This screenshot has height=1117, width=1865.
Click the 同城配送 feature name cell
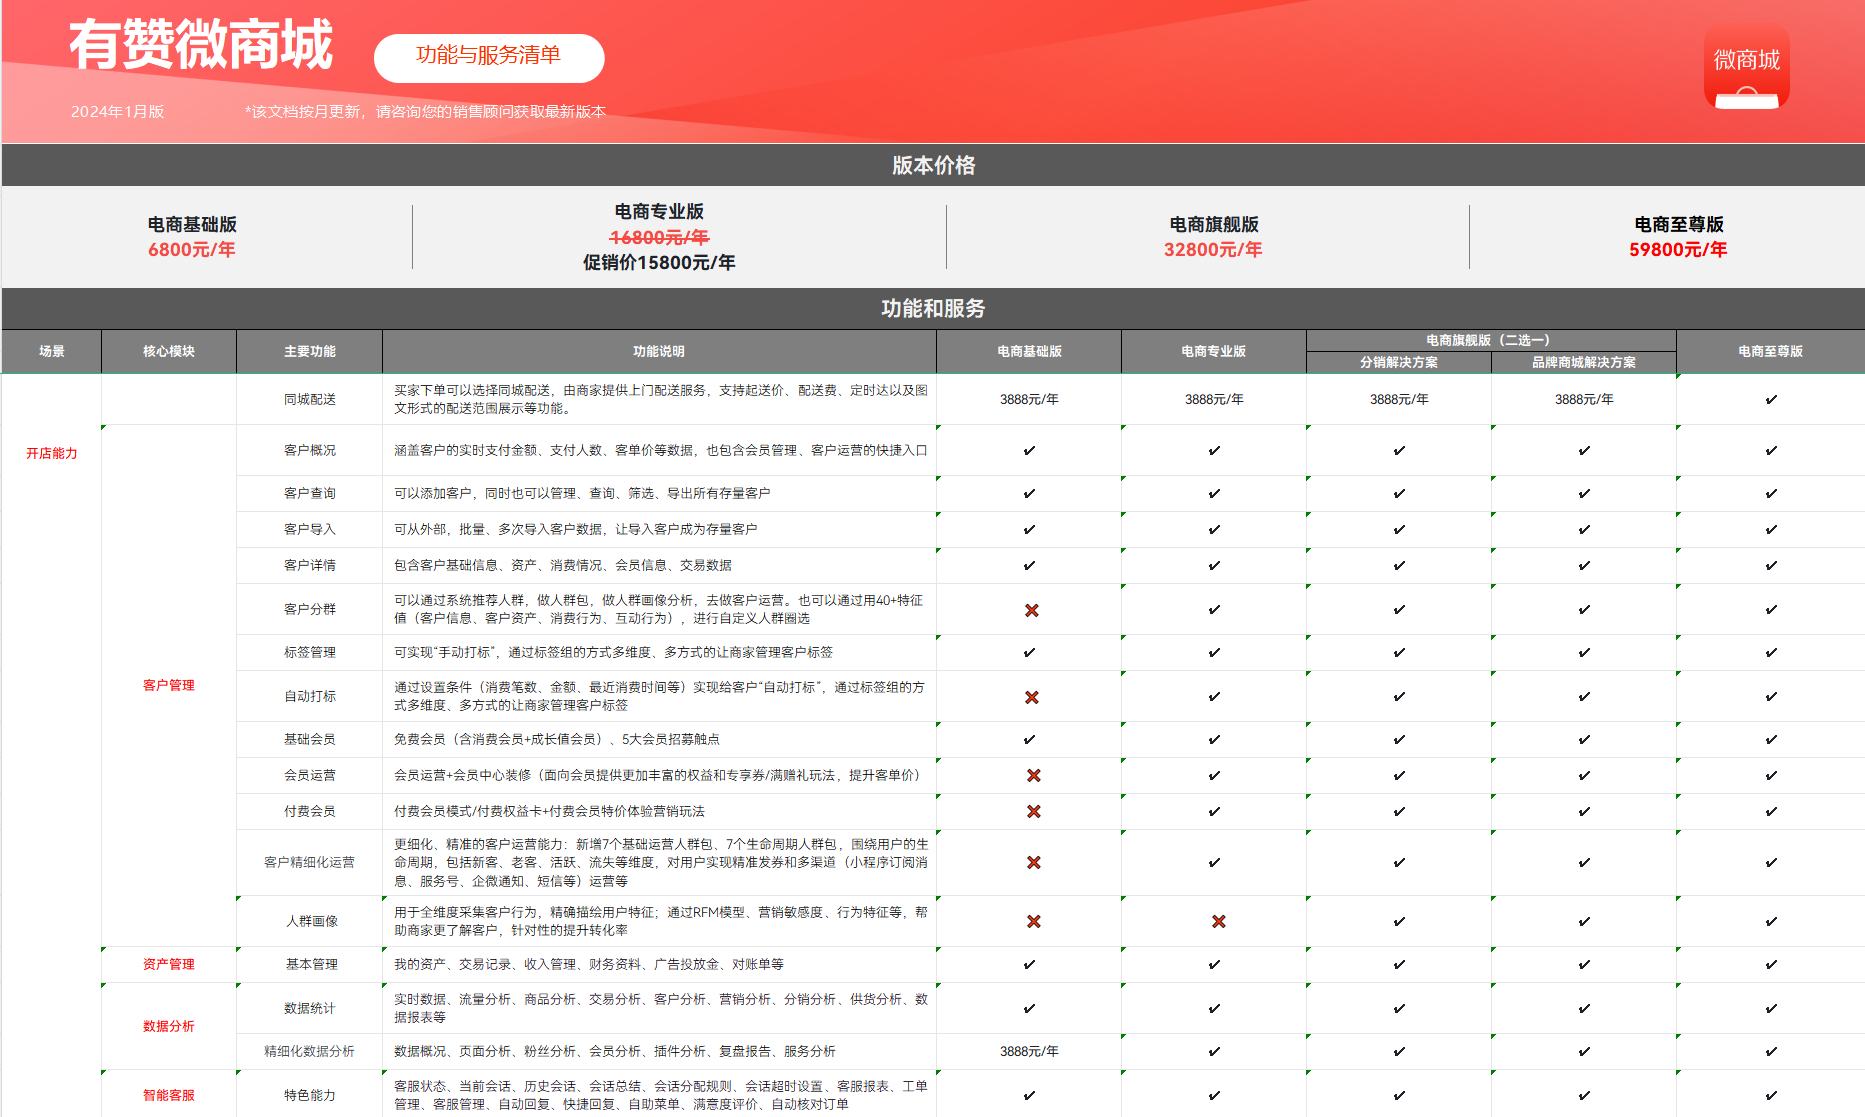click(x=310, y=399)
